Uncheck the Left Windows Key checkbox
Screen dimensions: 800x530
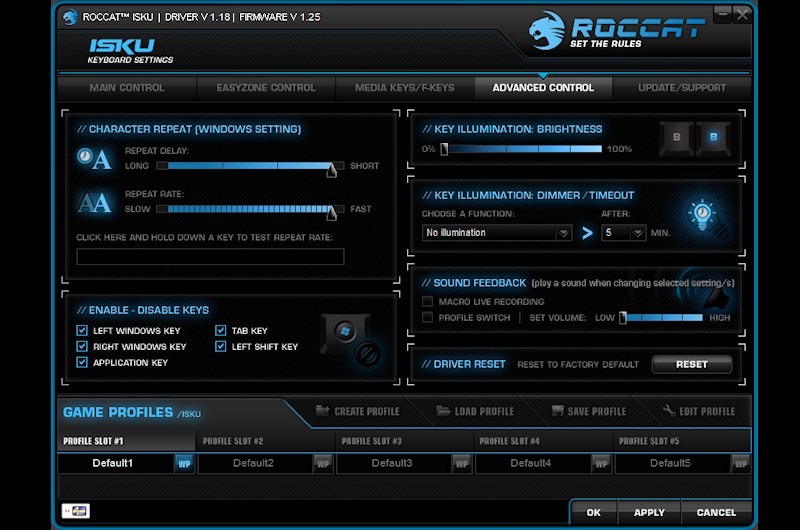(83, 331)
